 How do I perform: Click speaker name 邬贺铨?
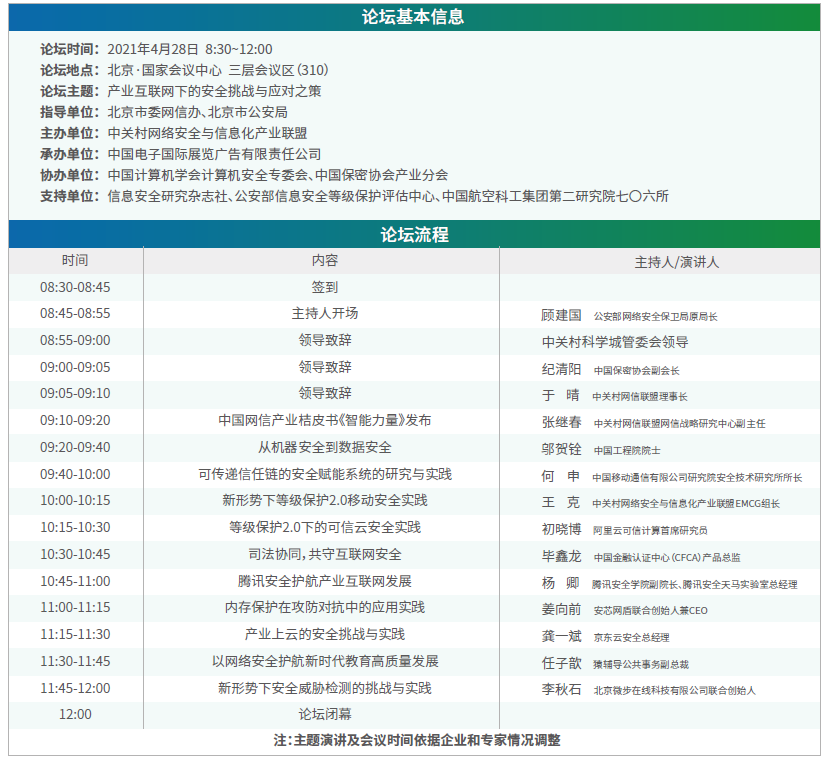click(x=561, y=449)
